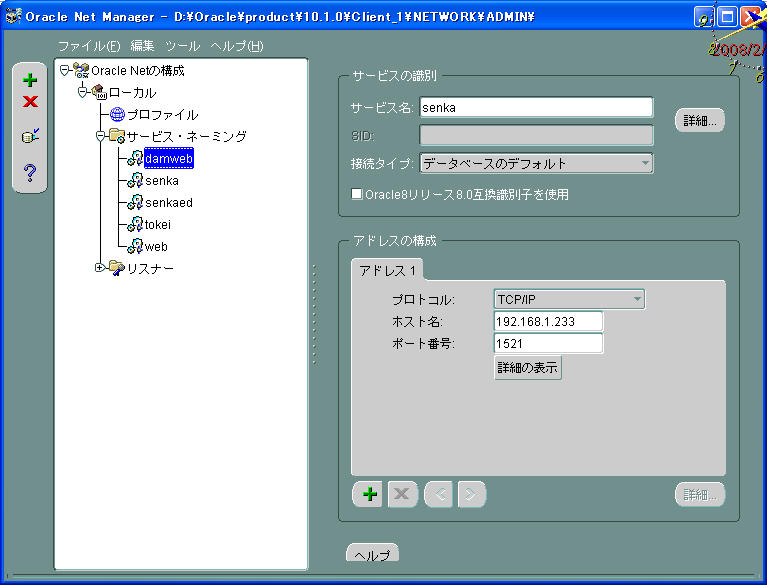Click the senkaed service icon

pyautogui.click(x=135, y=202)
